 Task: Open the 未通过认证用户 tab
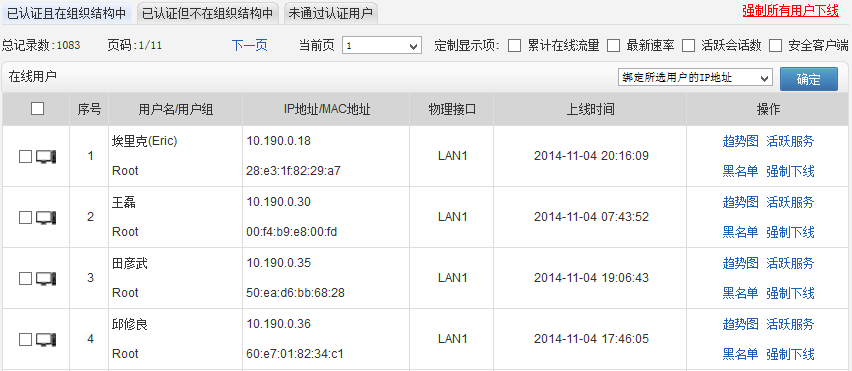[330, 14]
